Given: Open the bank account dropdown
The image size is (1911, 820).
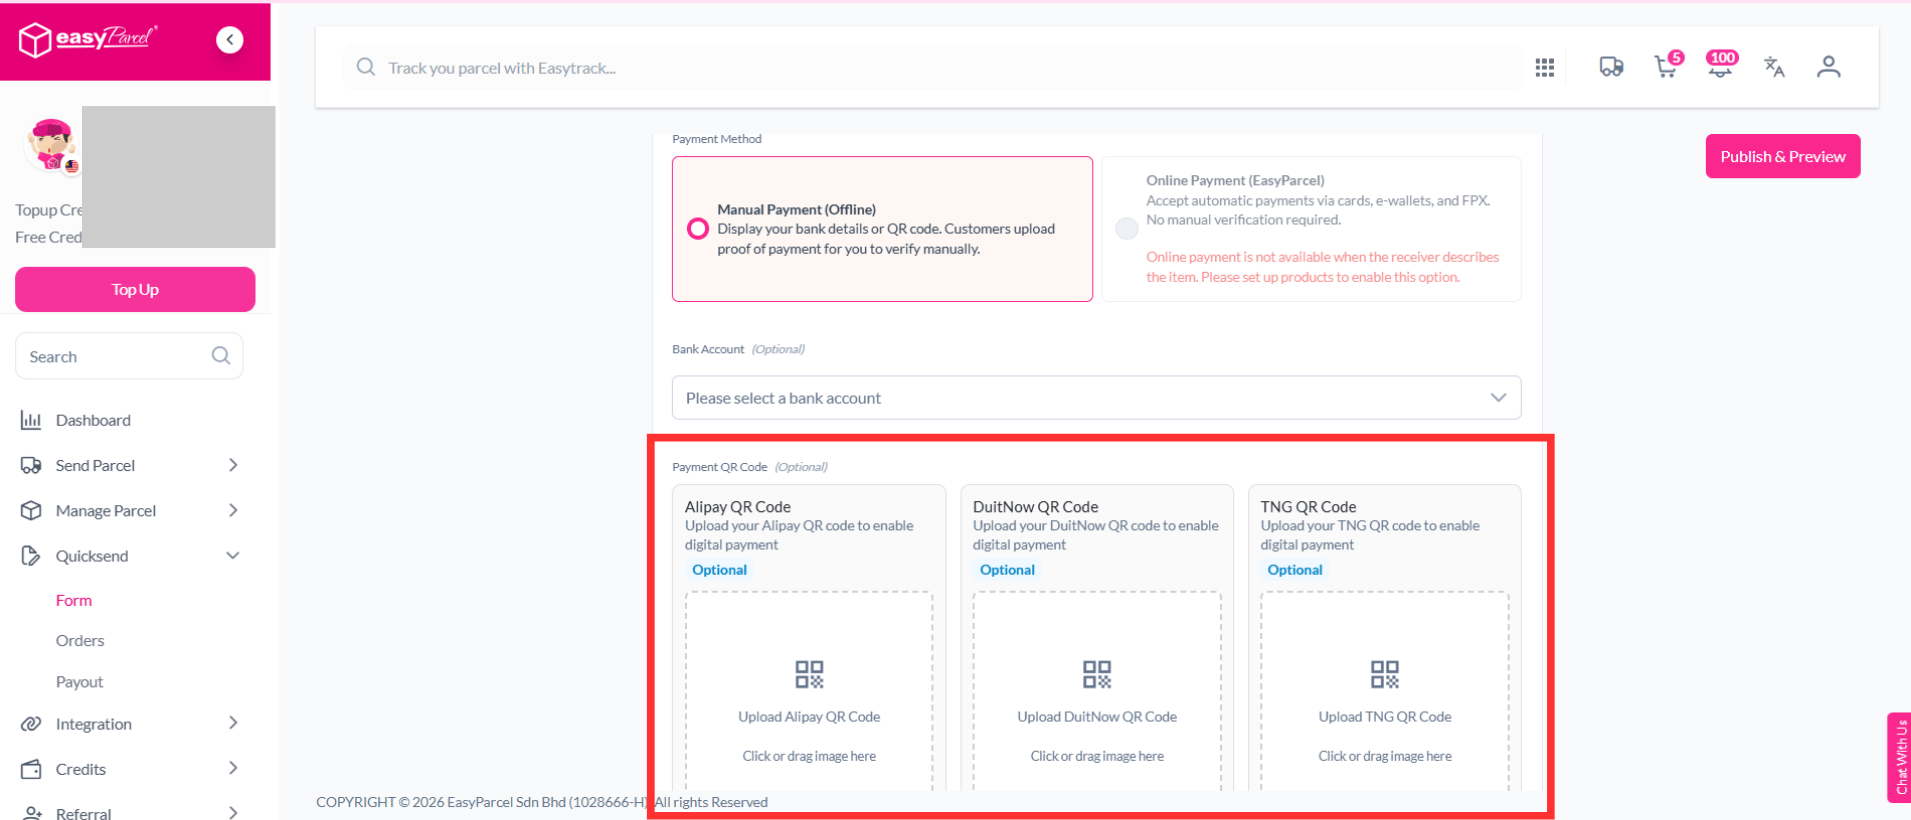Looking at the screenshot, I should coord(1097,398).
